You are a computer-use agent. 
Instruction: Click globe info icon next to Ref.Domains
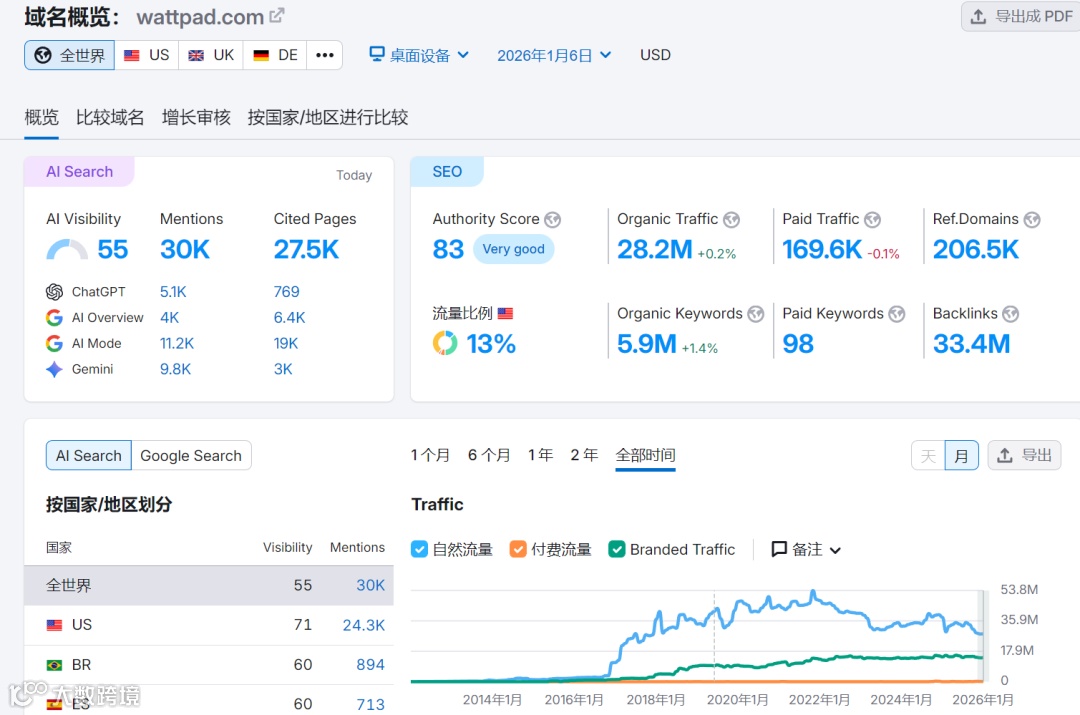(1032, 220)
